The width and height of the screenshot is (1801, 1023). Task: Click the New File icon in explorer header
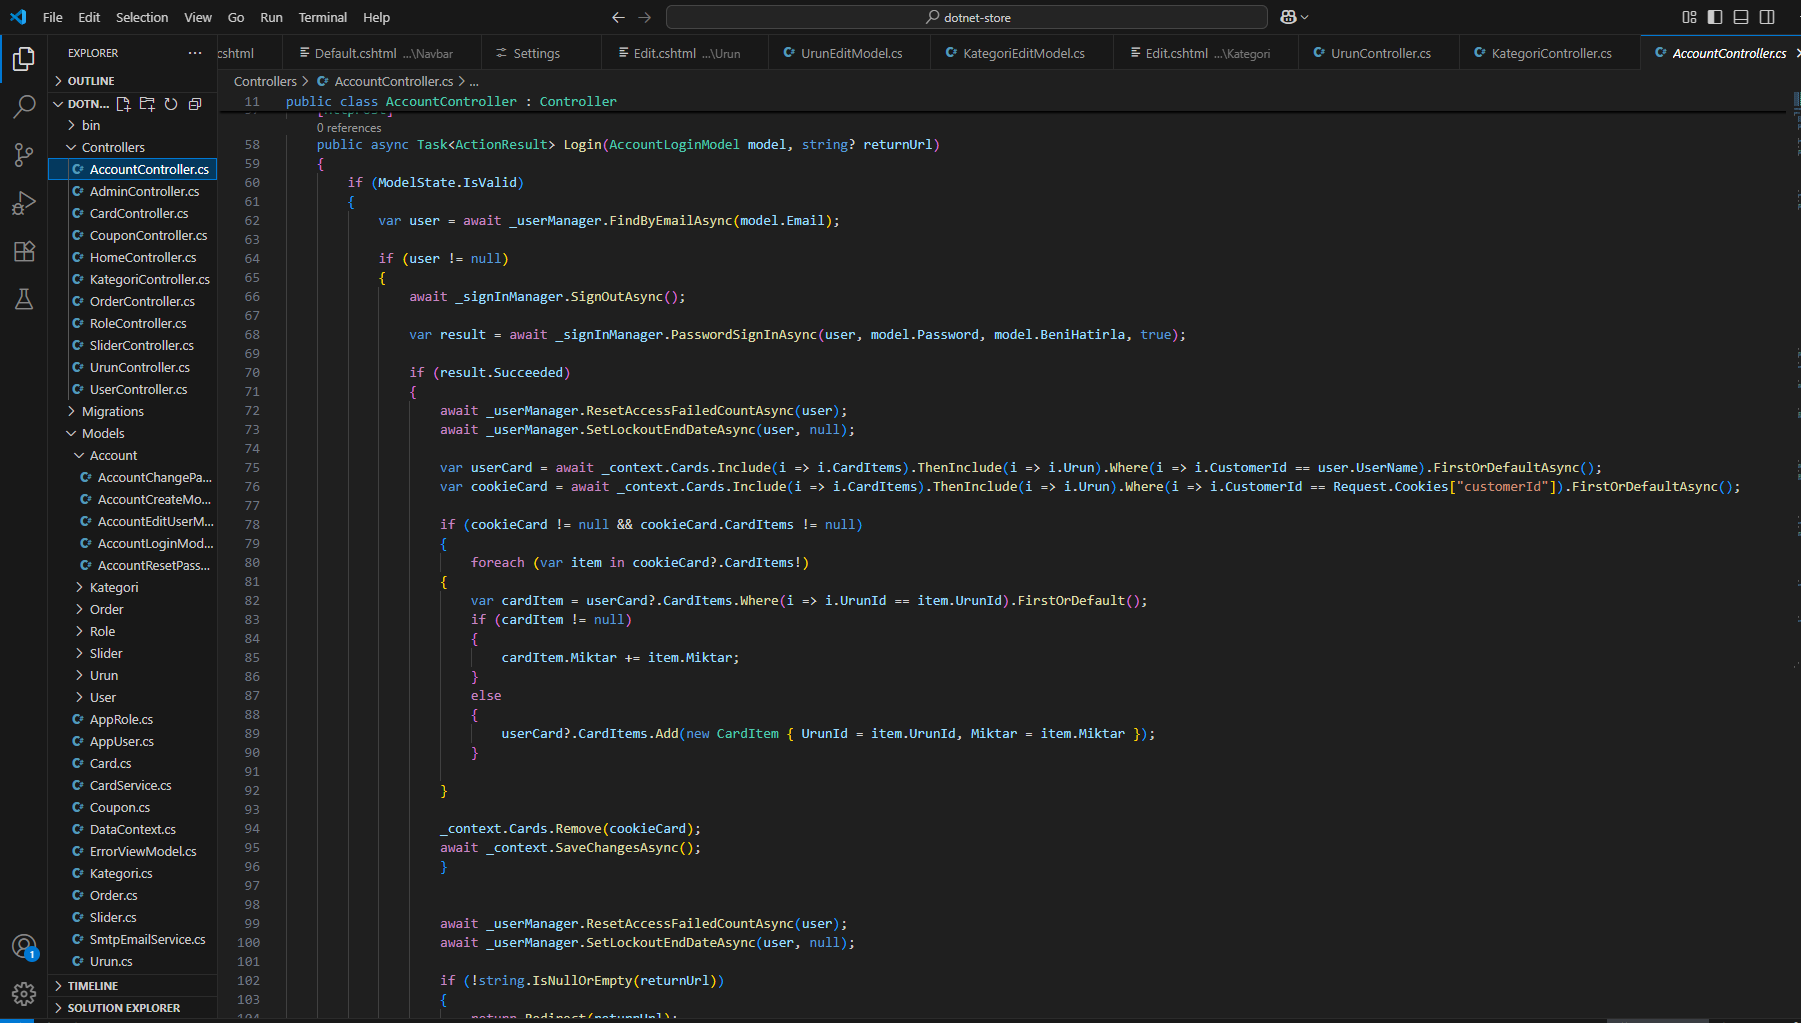(123, 104)
